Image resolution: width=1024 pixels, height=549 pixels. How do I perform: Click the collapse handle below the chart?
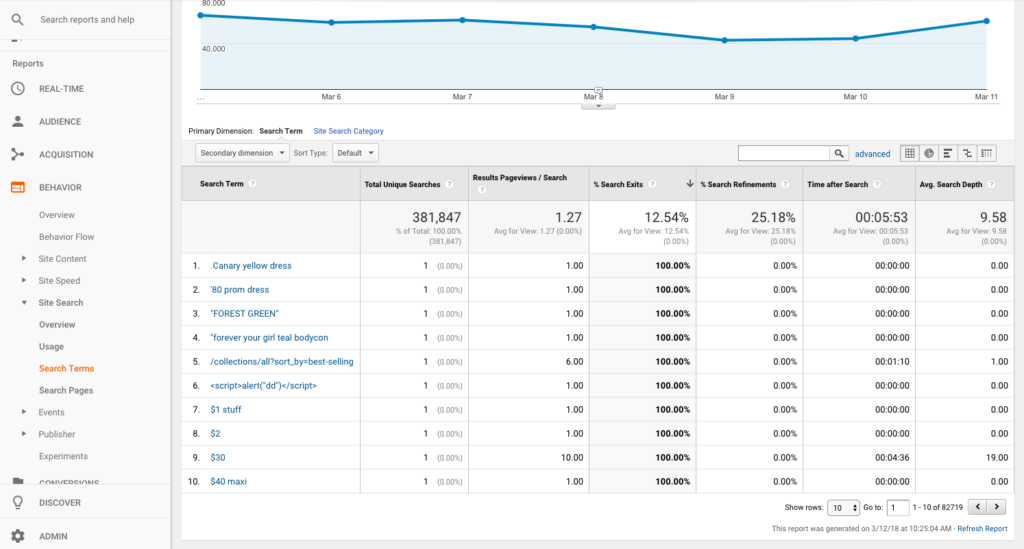598,105
